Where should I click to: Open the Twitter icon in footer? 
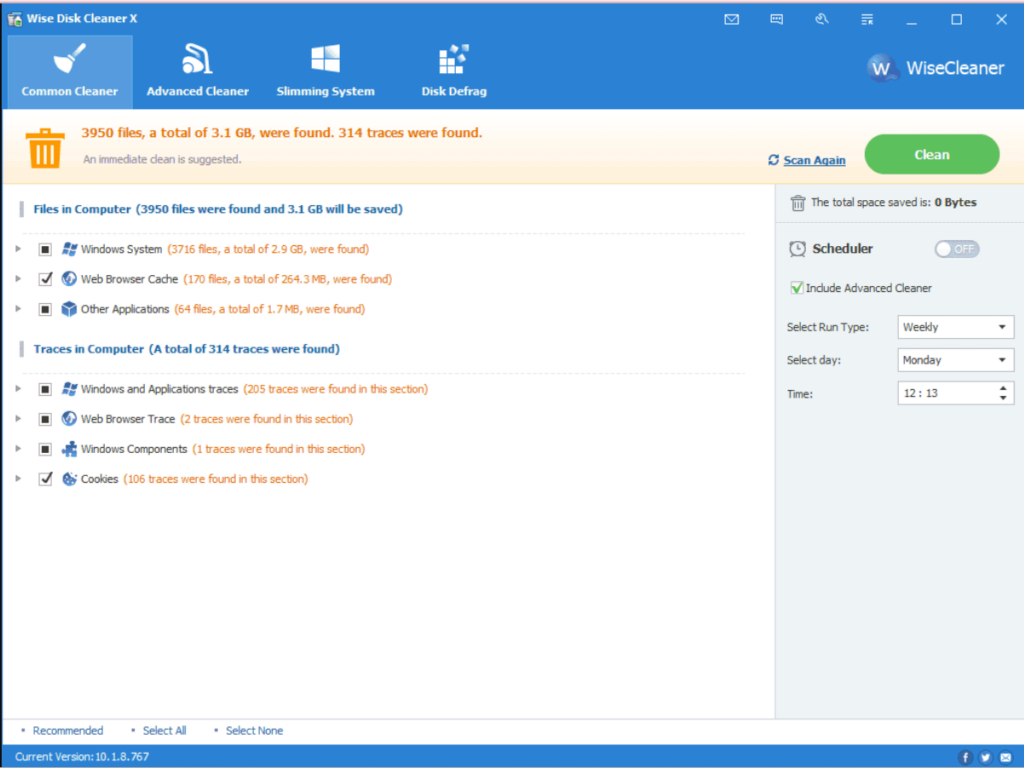(984, 757)
